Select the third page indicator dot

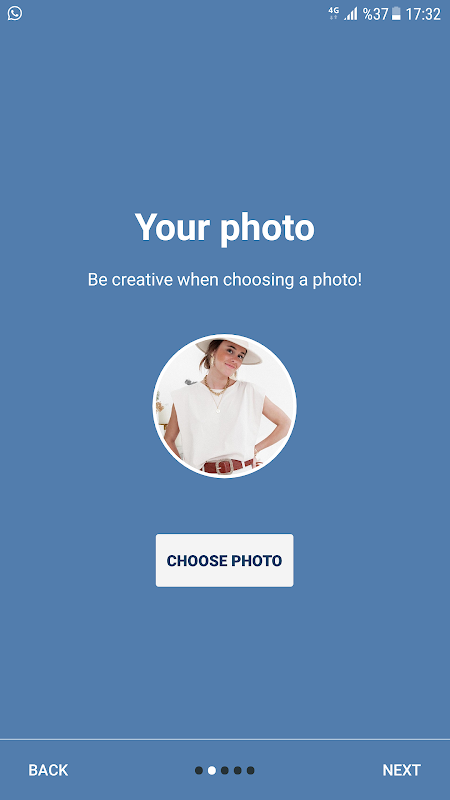click(x=224, y=770)
